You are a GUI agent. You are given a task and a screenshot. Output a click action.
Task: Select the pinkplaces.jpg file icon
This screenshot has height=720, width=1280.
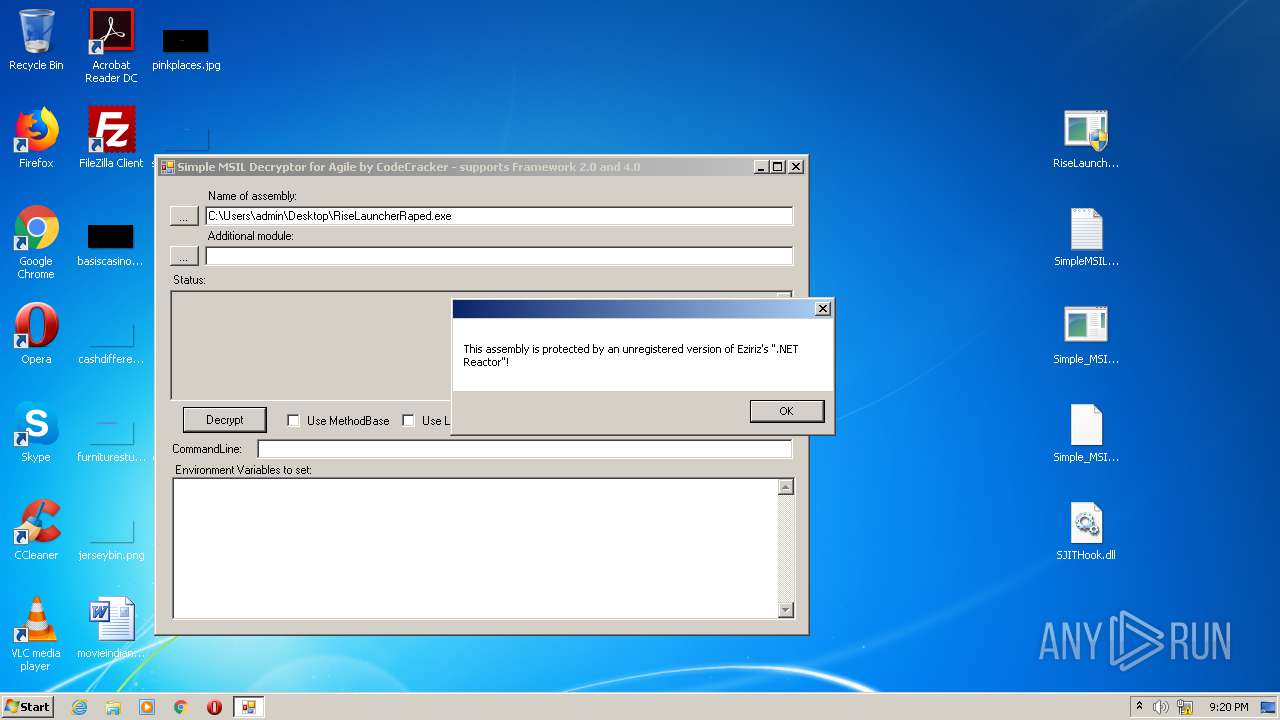tap(186, 48)
